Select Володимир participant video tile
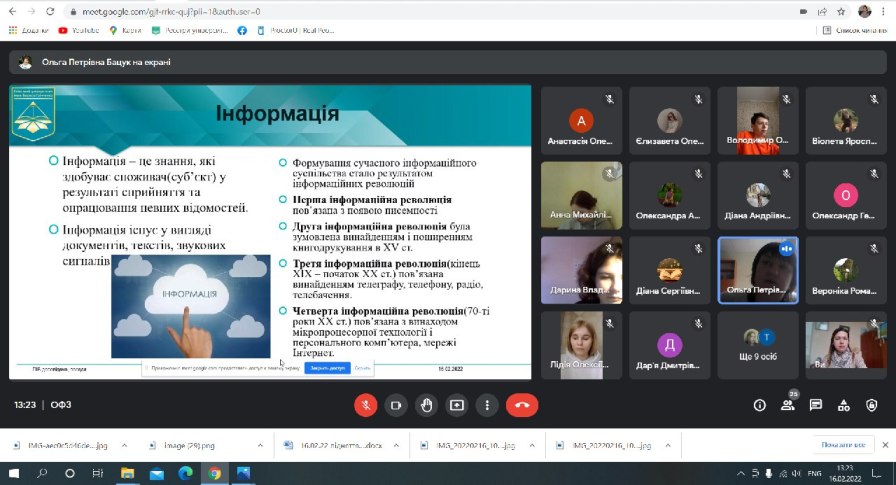Image resolution: width=896 pixels, height=485 pixels. pos(758,121)
